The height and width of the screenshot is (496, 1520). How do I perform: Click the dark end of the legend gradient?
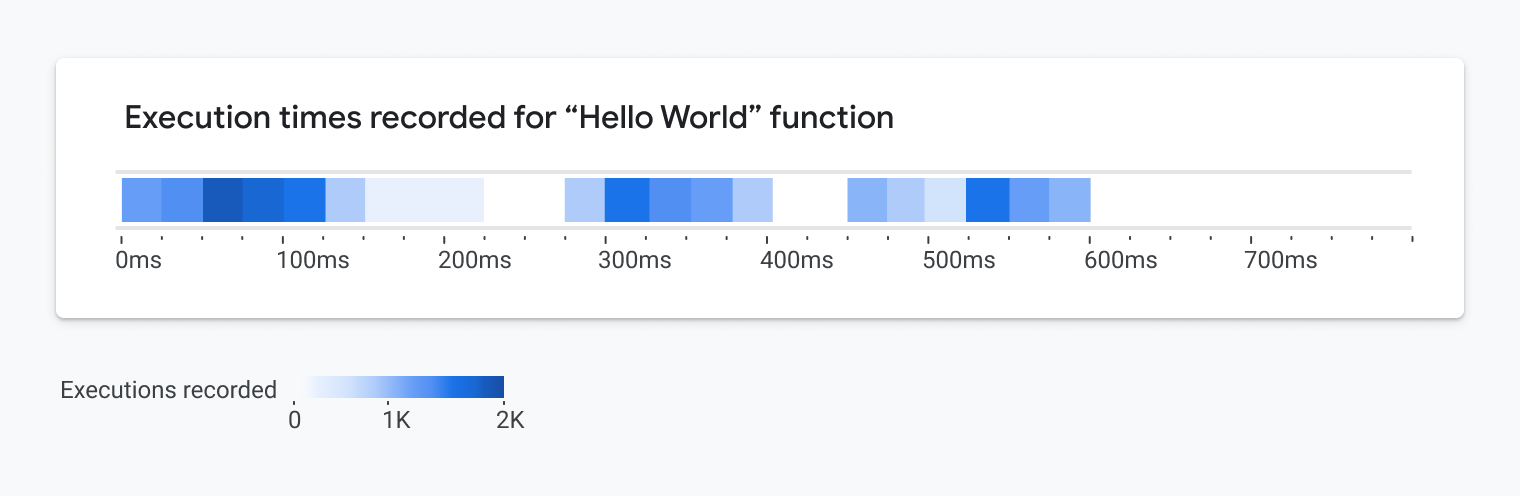(x=494, y=387)
